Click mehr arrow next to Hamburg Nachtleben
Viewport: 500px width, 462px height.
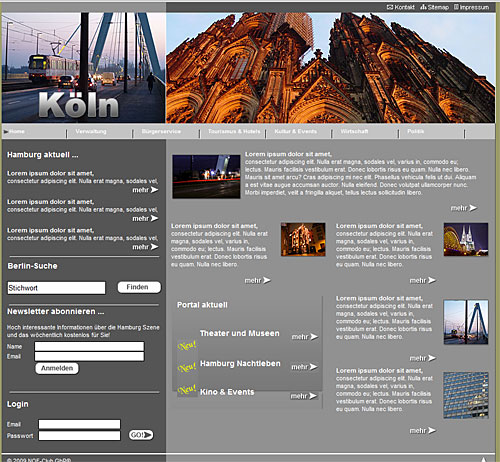point(304,367)
